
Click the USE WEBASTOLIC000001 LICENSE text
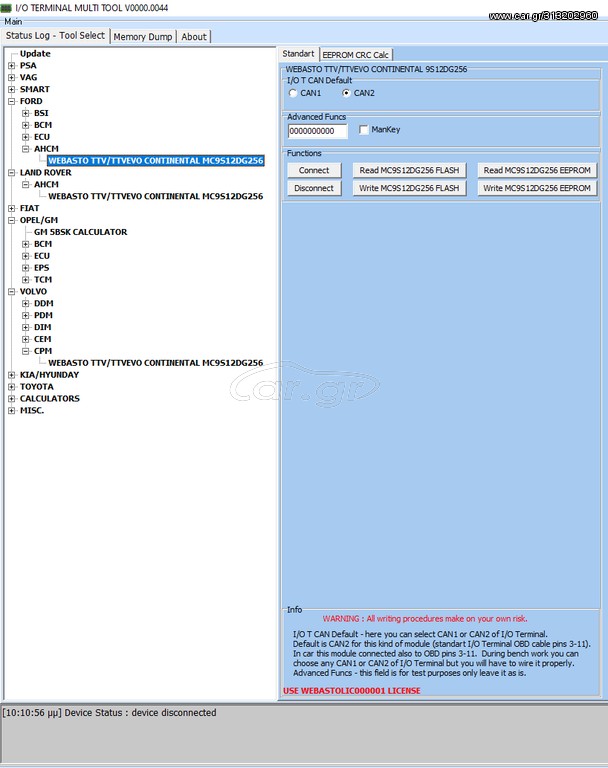coord(352,691)
